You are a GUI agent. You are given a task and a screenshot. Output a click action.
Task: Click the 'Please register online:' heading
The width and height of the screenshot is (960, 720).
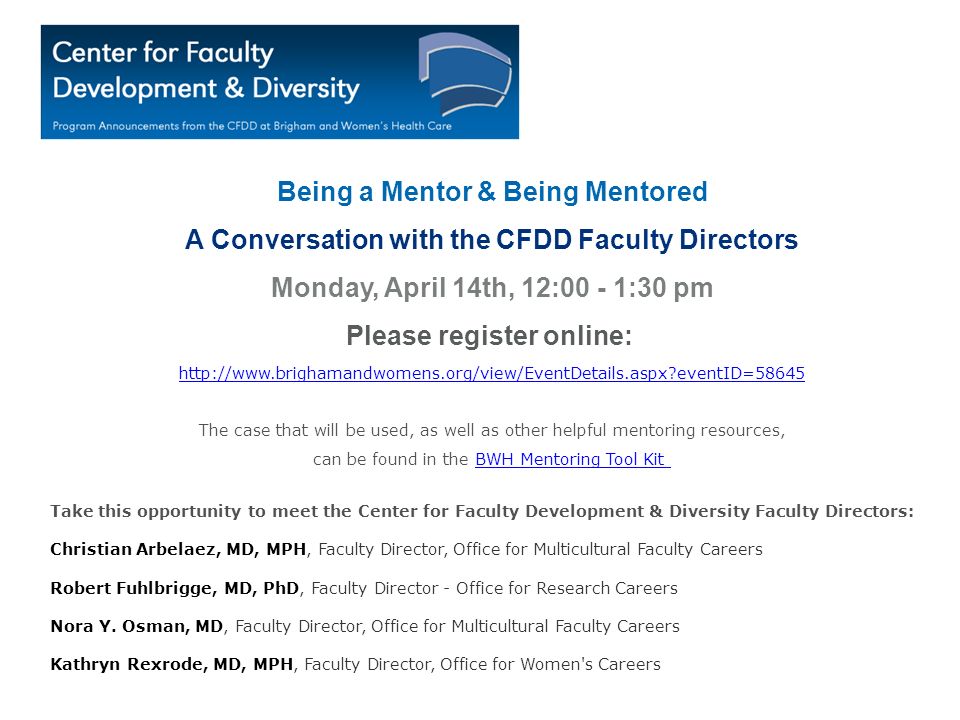point(489,336)
